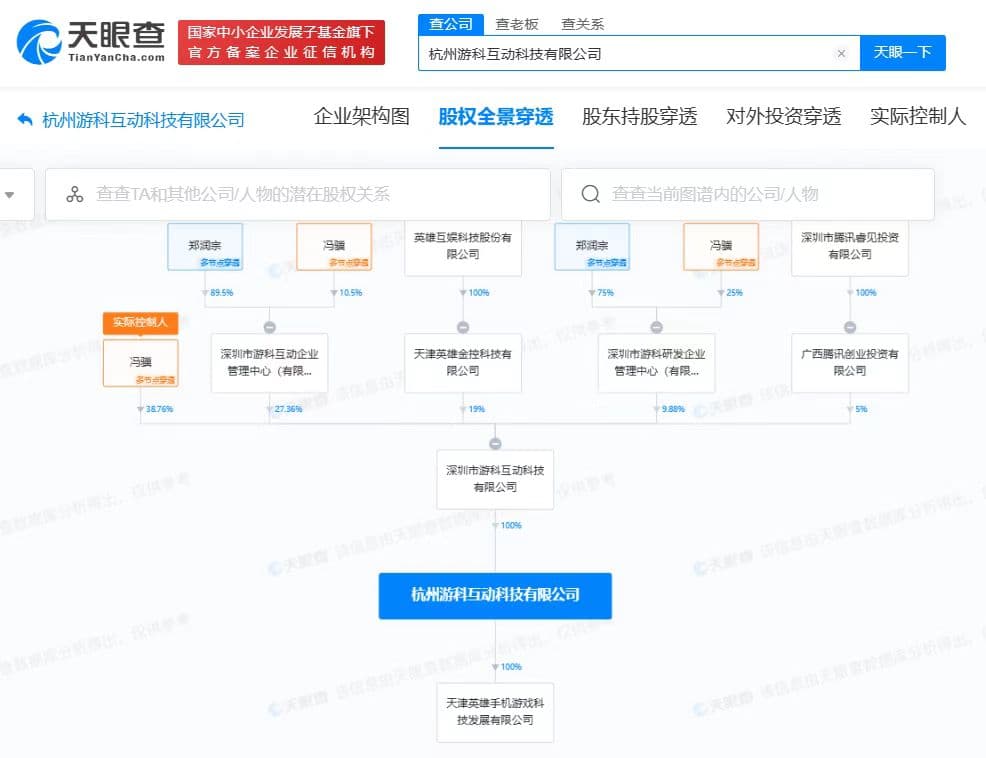This screenshot has height=758, width=986.
Task: Click the magnifier icon in the graph search box
Action: 590,194
